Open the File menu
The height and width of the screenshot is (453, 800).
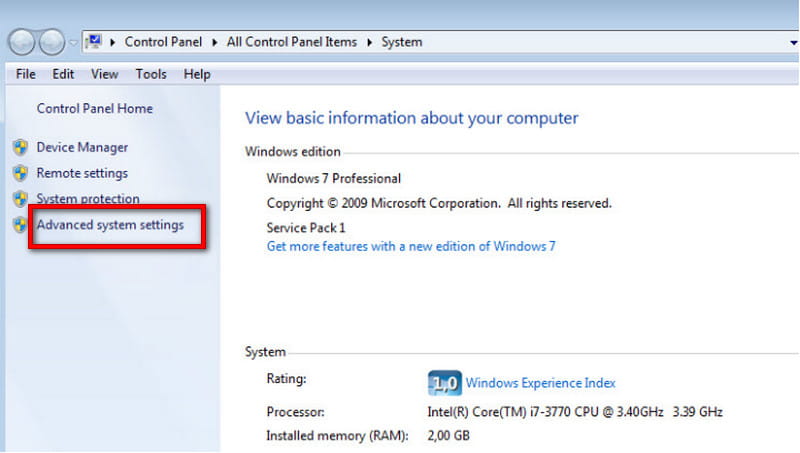point(26,74)
